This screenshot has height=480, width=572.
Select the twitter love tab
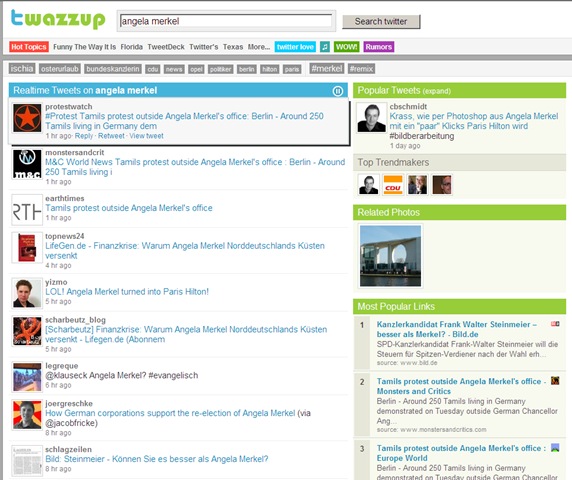pyautogui.click(x=295, y=47)
